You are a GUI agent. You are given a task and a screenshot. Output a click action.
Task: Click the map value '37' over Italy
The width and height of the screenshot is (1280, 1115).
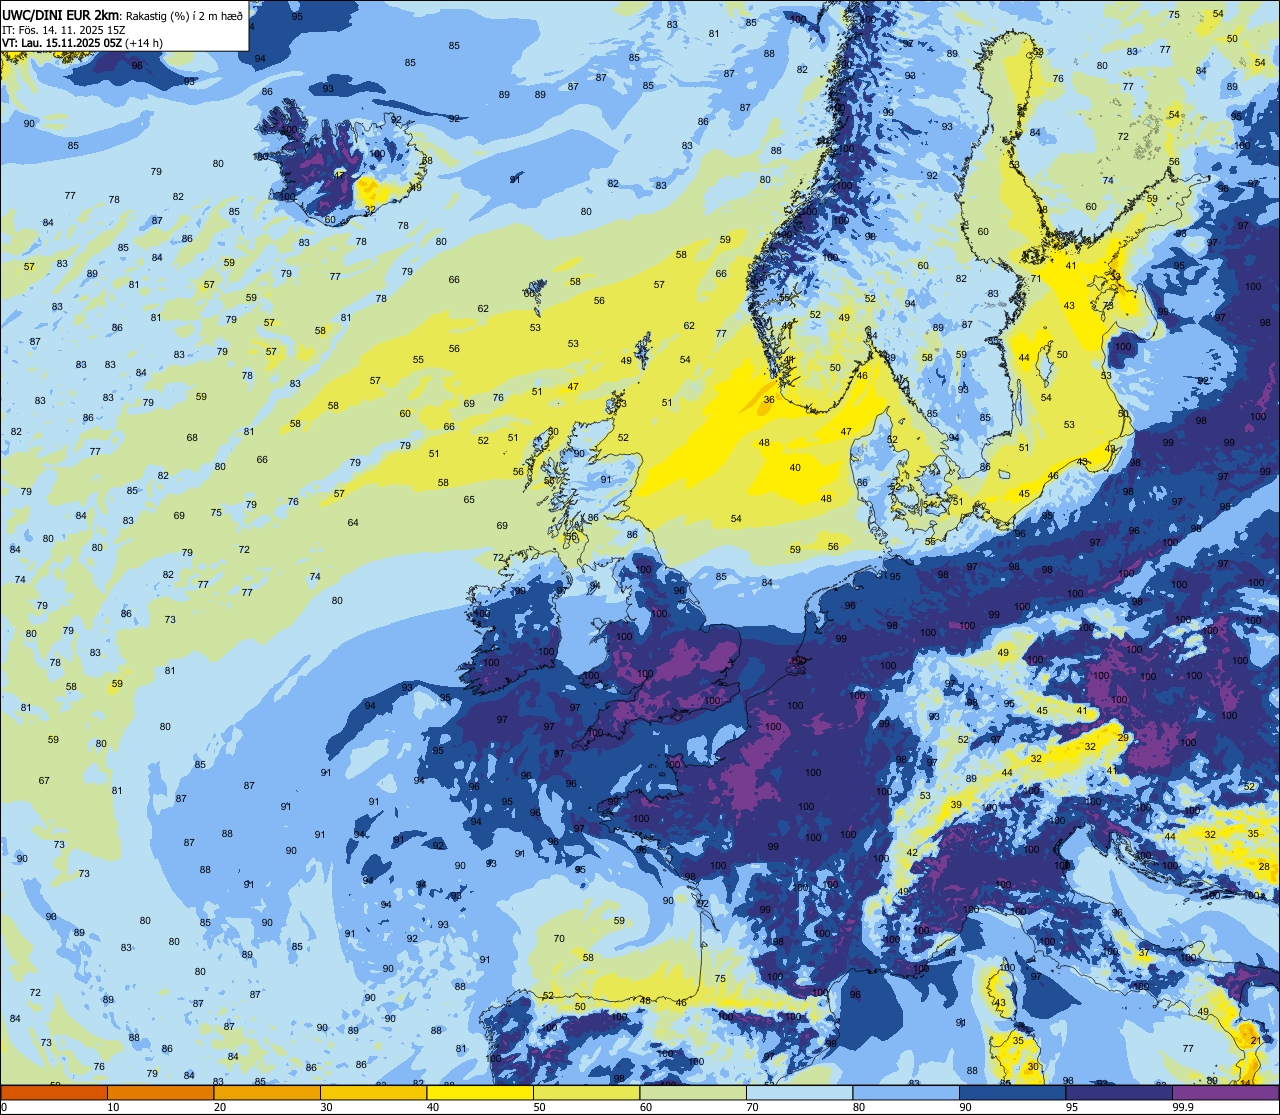tap(1143, 953)
